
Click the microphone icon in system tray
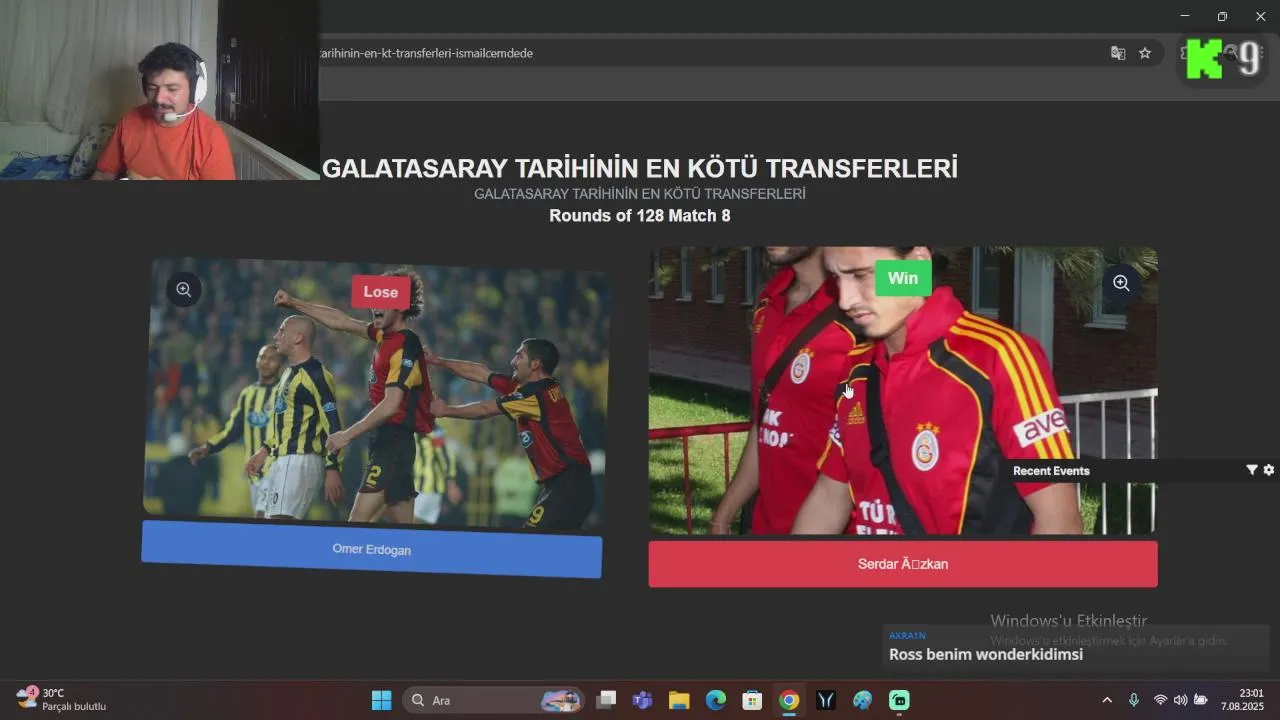[x=1134, y=700]
